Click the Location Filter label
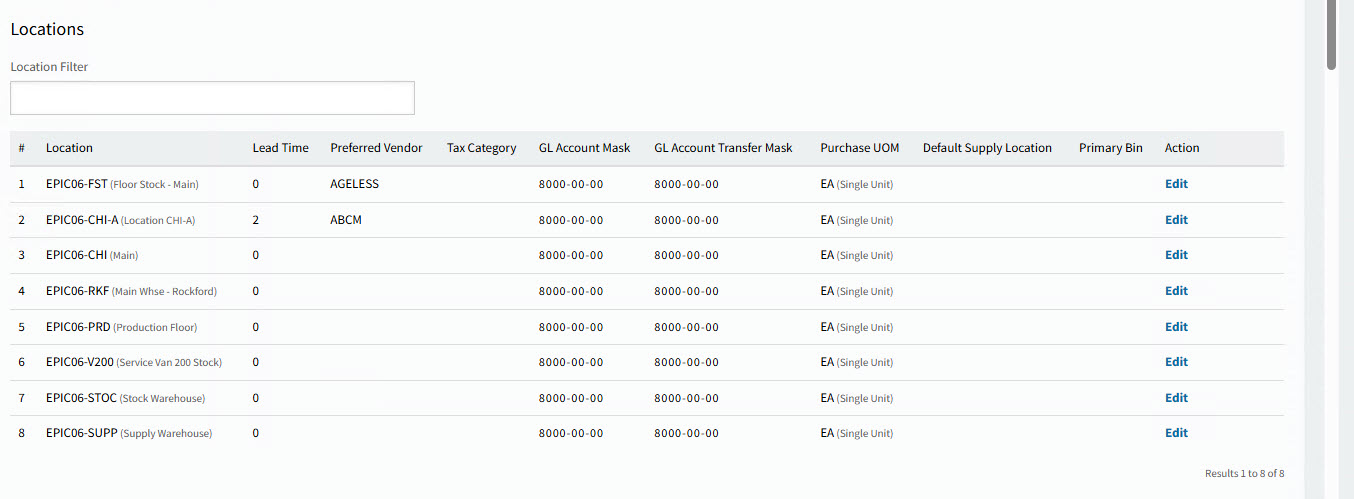The width and height of the screenshot is (1354, 499). (x=49, y=67)
